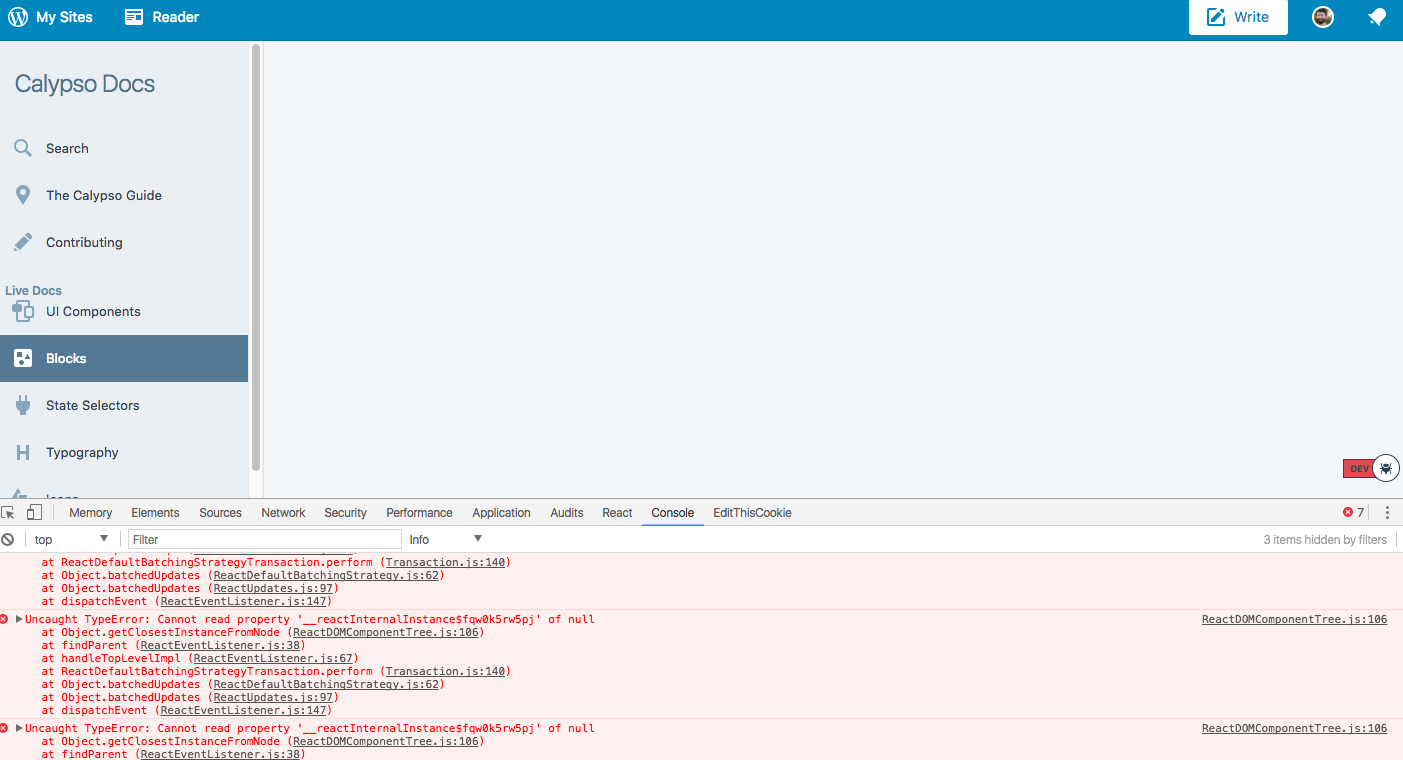Select the Blocks sidebar item
Viewport: 1403px width, 760px height.
tap(124, 358)
